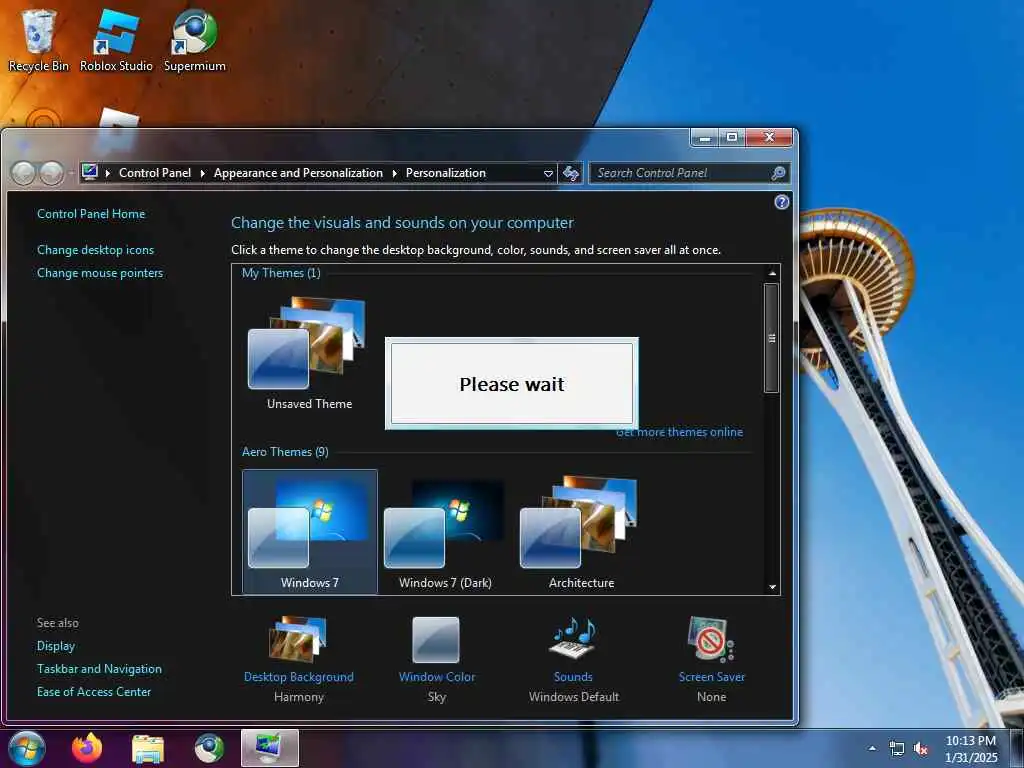Viewport: 1024px width, 768px height.
Task: Open the Desktop Background icon
Action: 298,639
